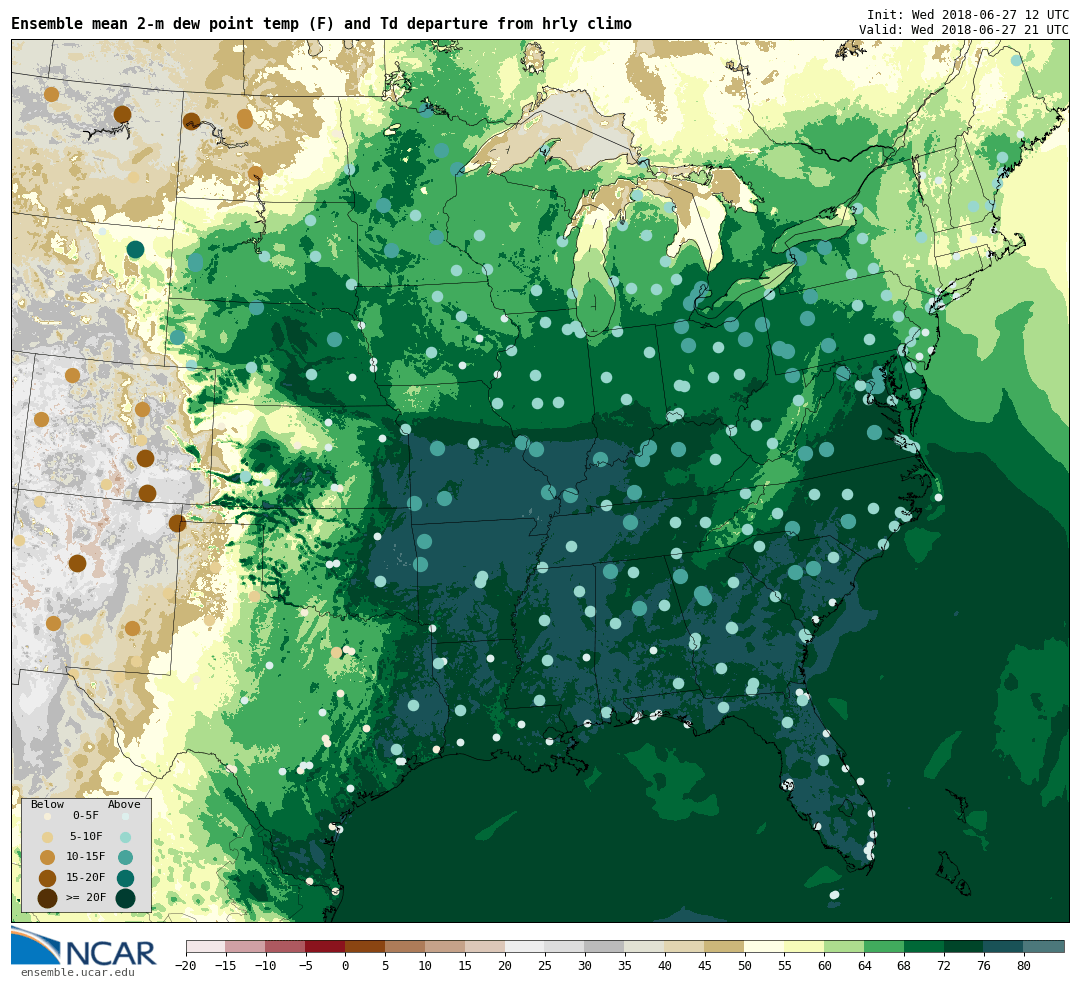Pick the light green swatch between 60 and 64
1080x985 pixels.
click(844, 947)
